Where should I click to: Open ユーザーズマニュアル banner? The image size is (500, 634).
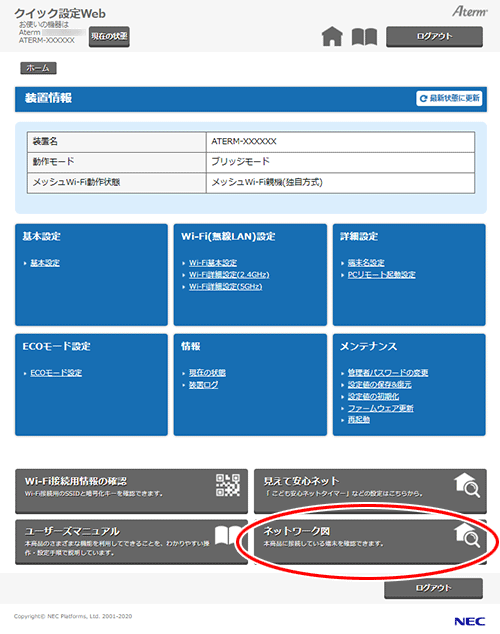point(131,542)
